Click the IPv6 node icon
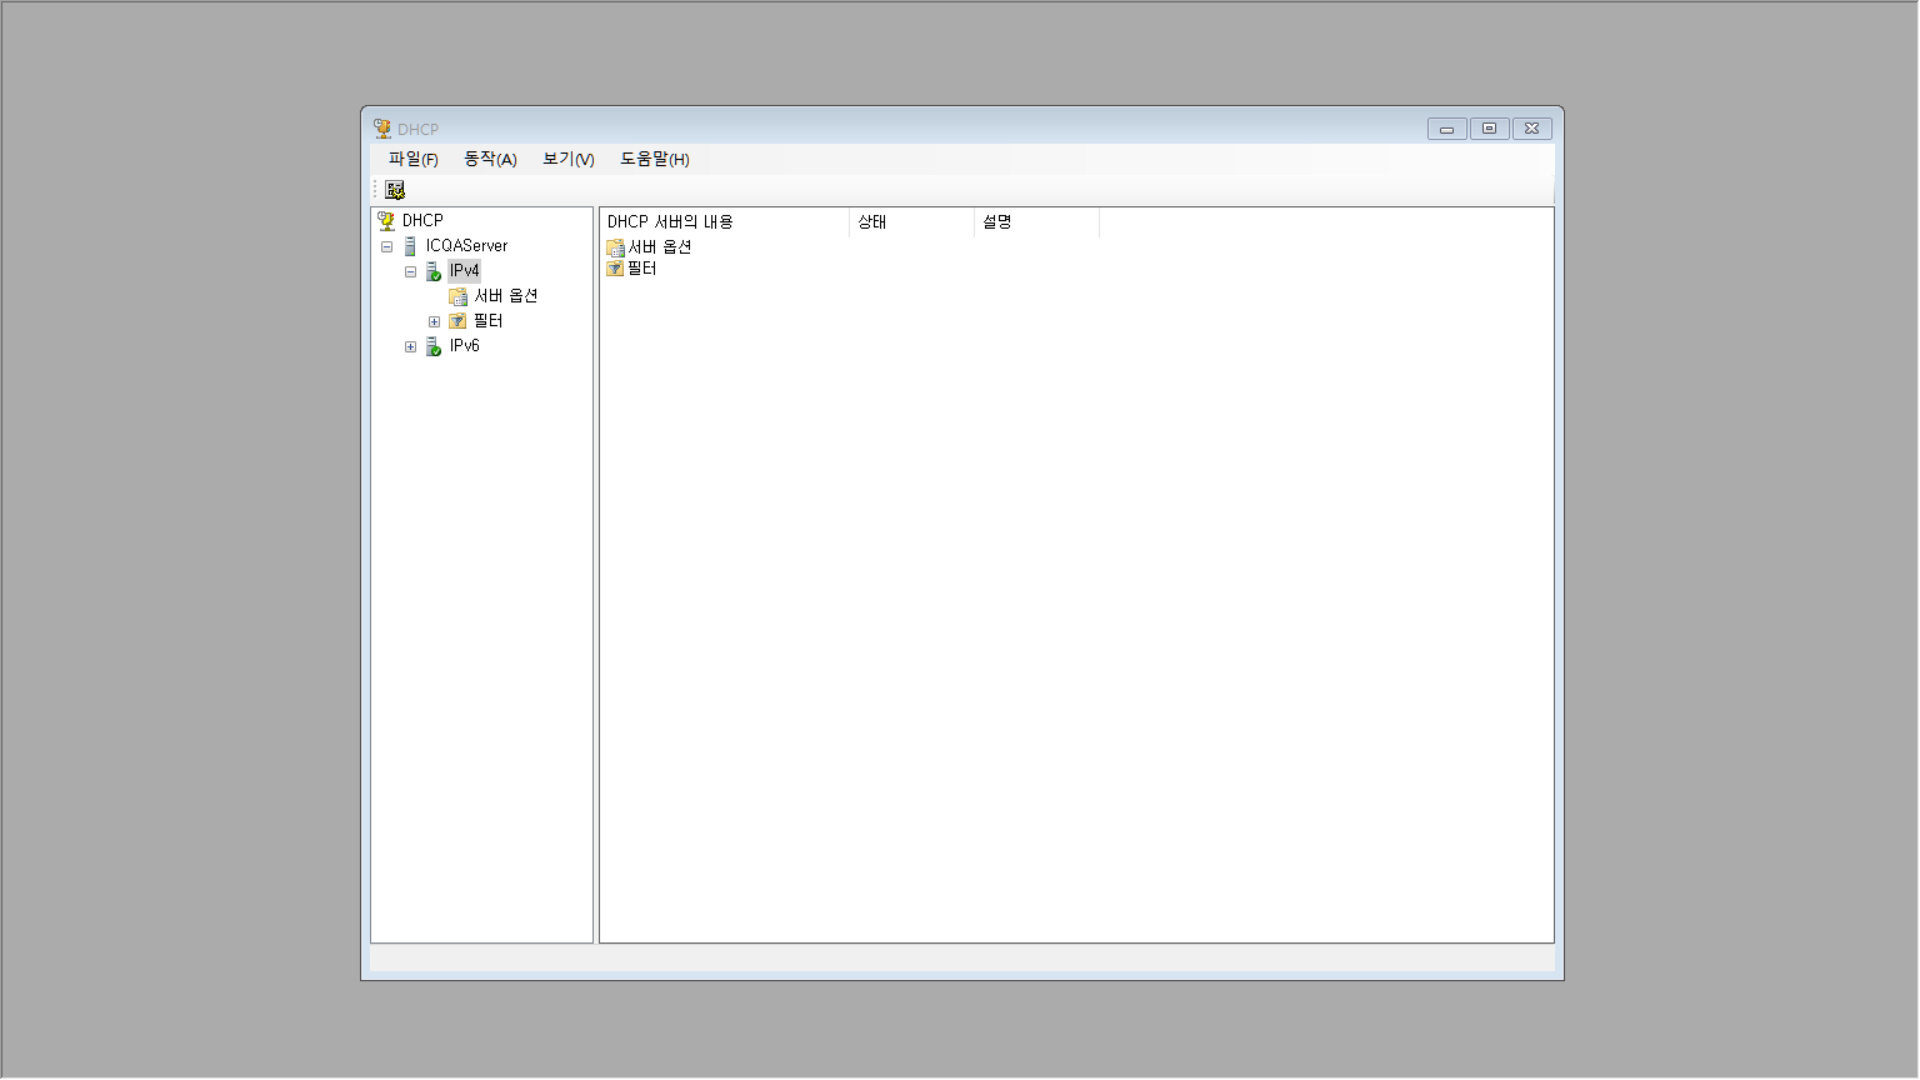 coord(434,346)
